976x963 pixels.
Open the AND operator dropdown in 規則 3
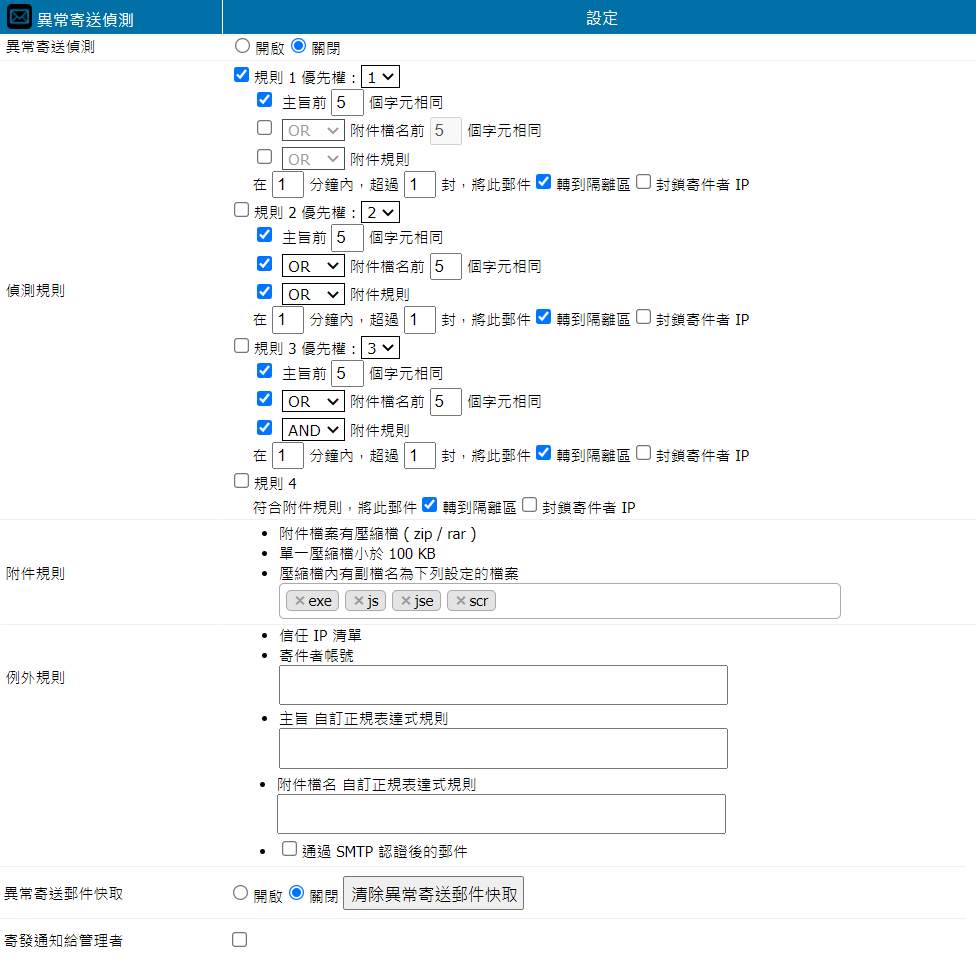[x=313, y=430]
